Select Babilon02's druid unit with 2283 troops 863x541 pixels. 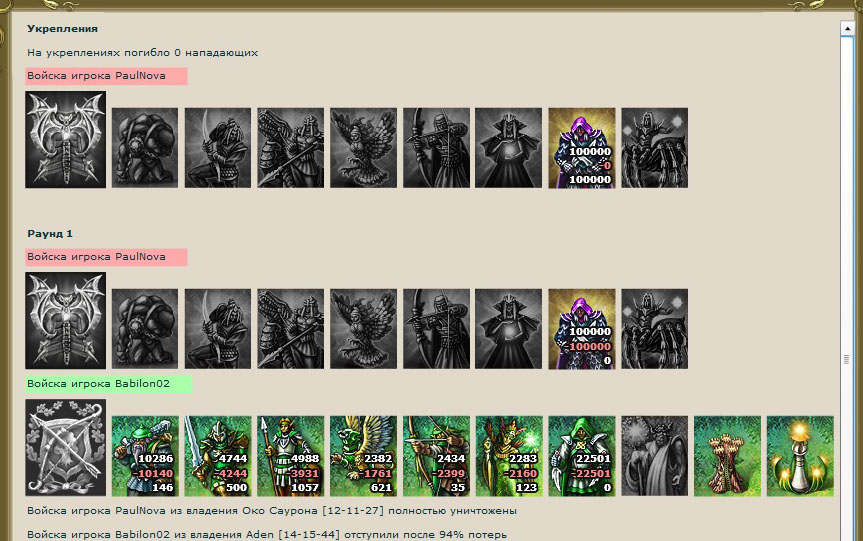click(509, 456)
